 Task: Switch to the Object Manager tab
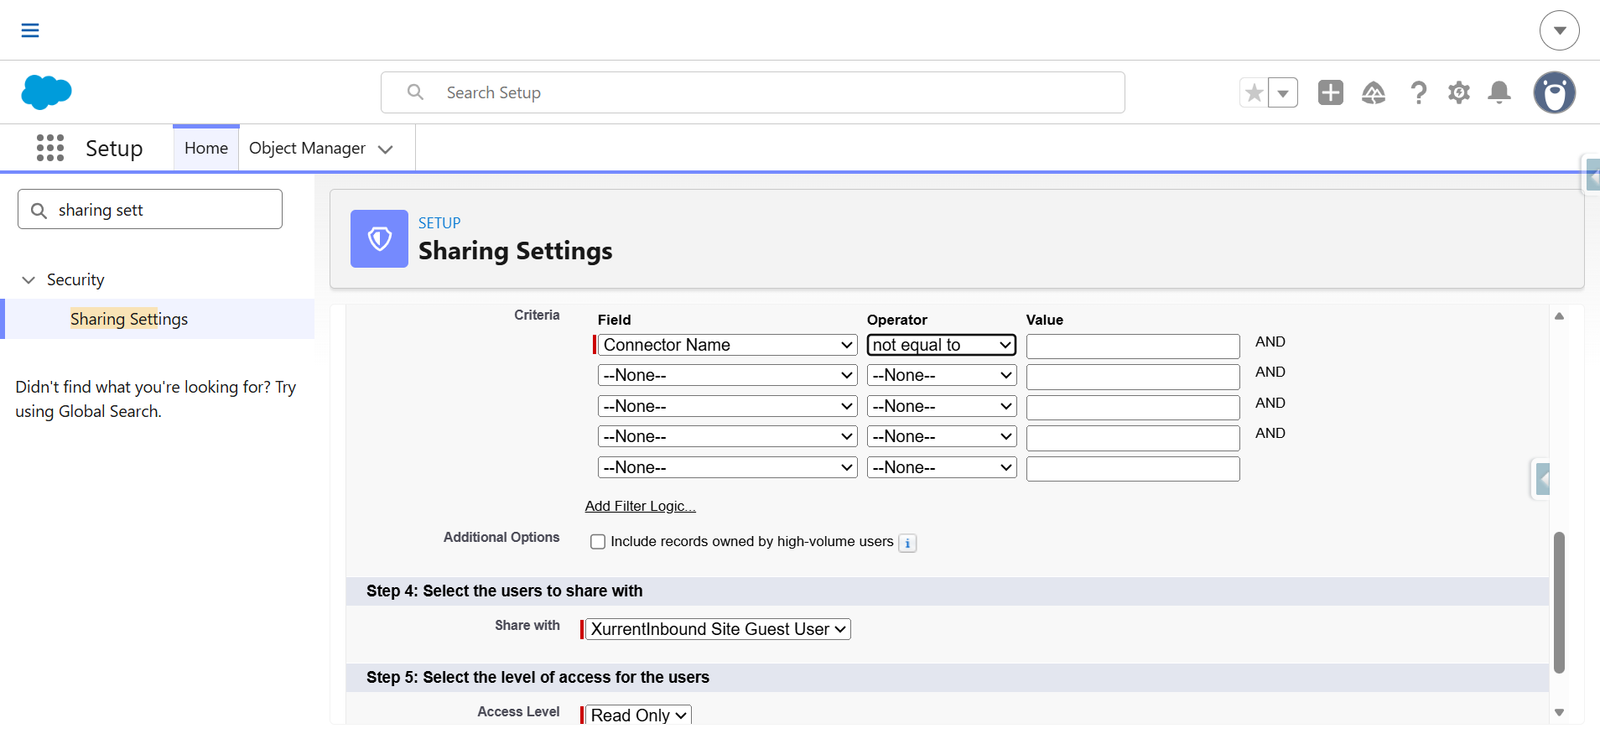coord(307,148)
